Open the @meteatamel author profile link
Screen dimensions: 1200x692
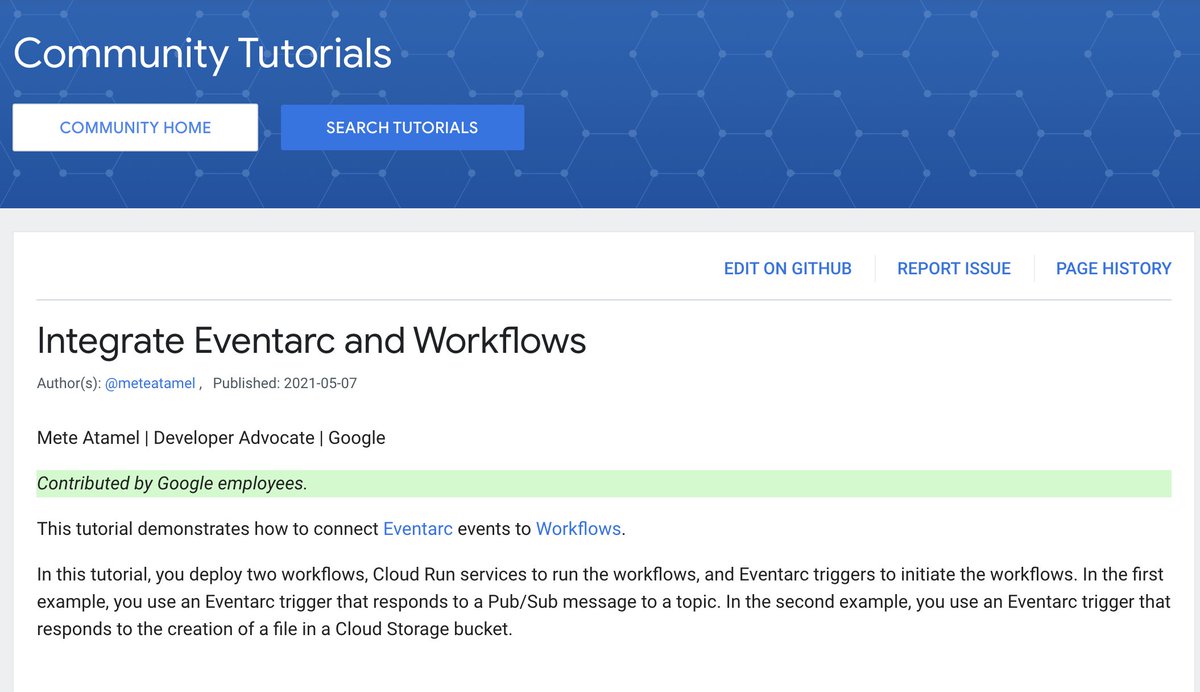(150, 383)
